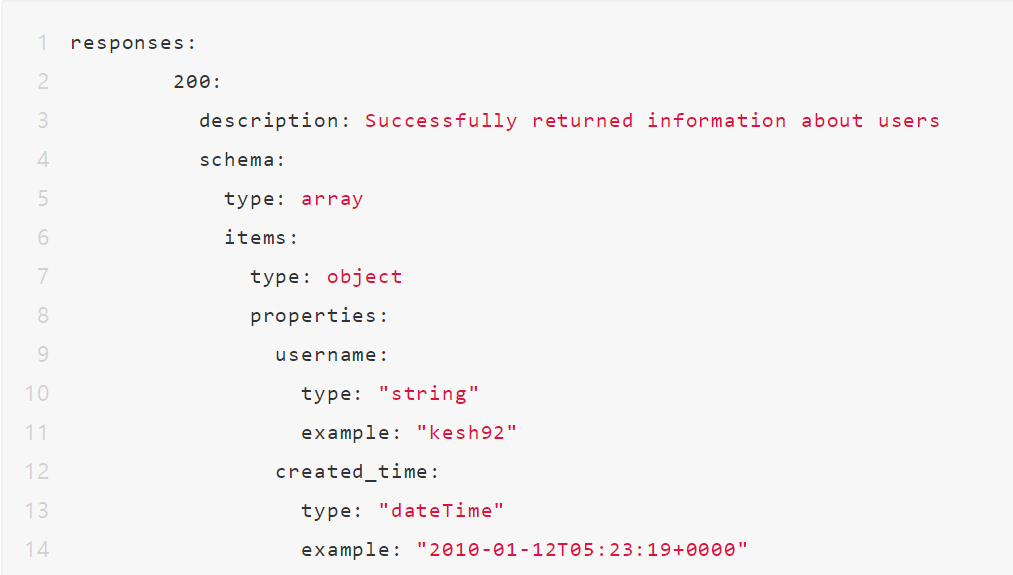Click line number 5 in the gutter
Screen dimensions: 1013x575
pos(43,199)
